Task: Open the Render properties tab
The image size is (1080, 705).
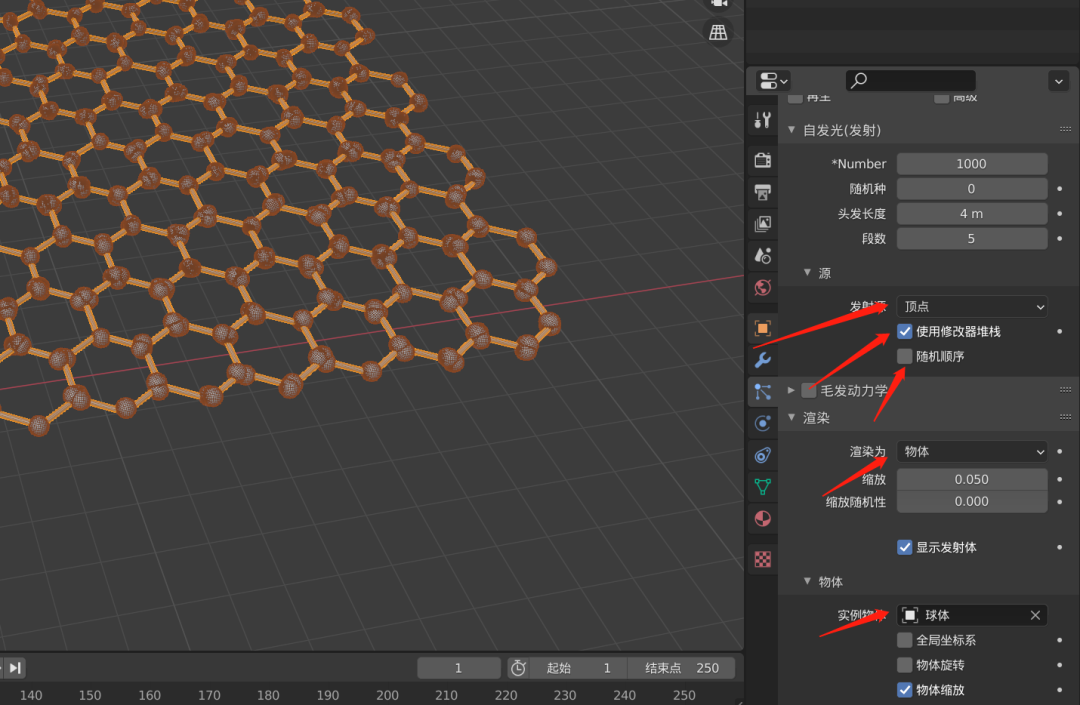Action: click(x=762, y=160)
